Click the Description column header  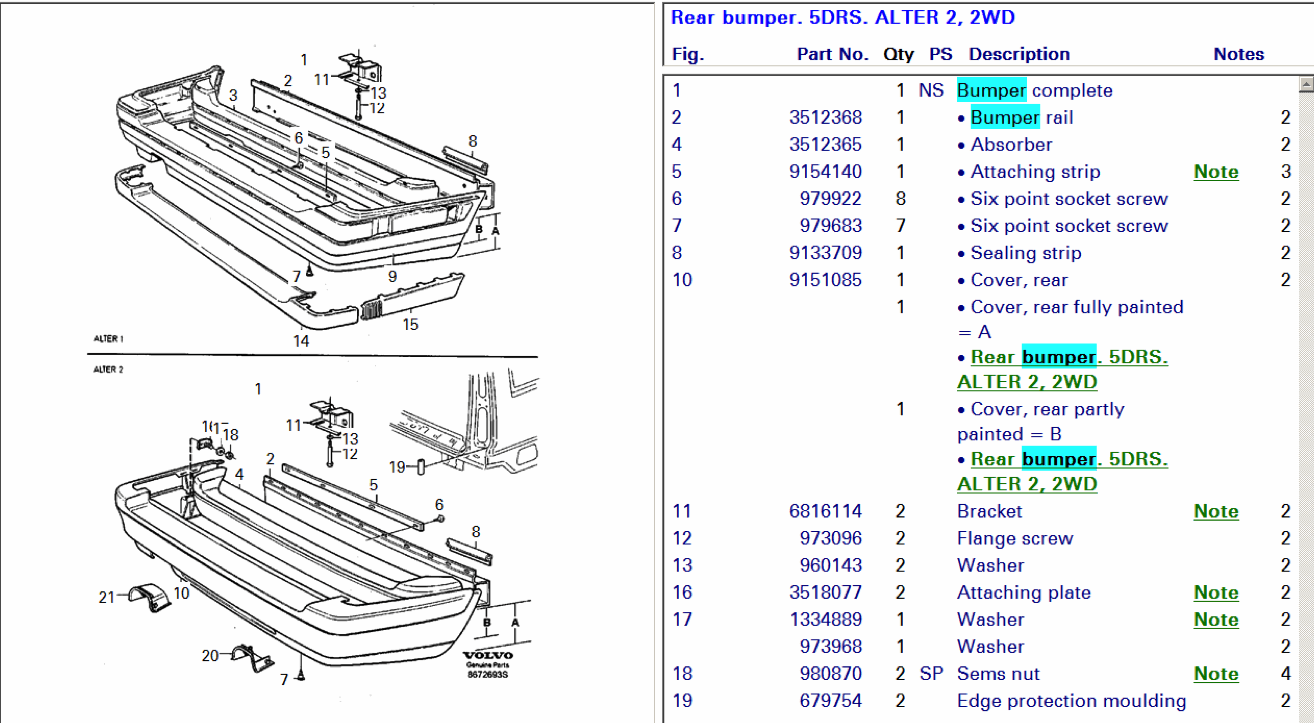1019,54
